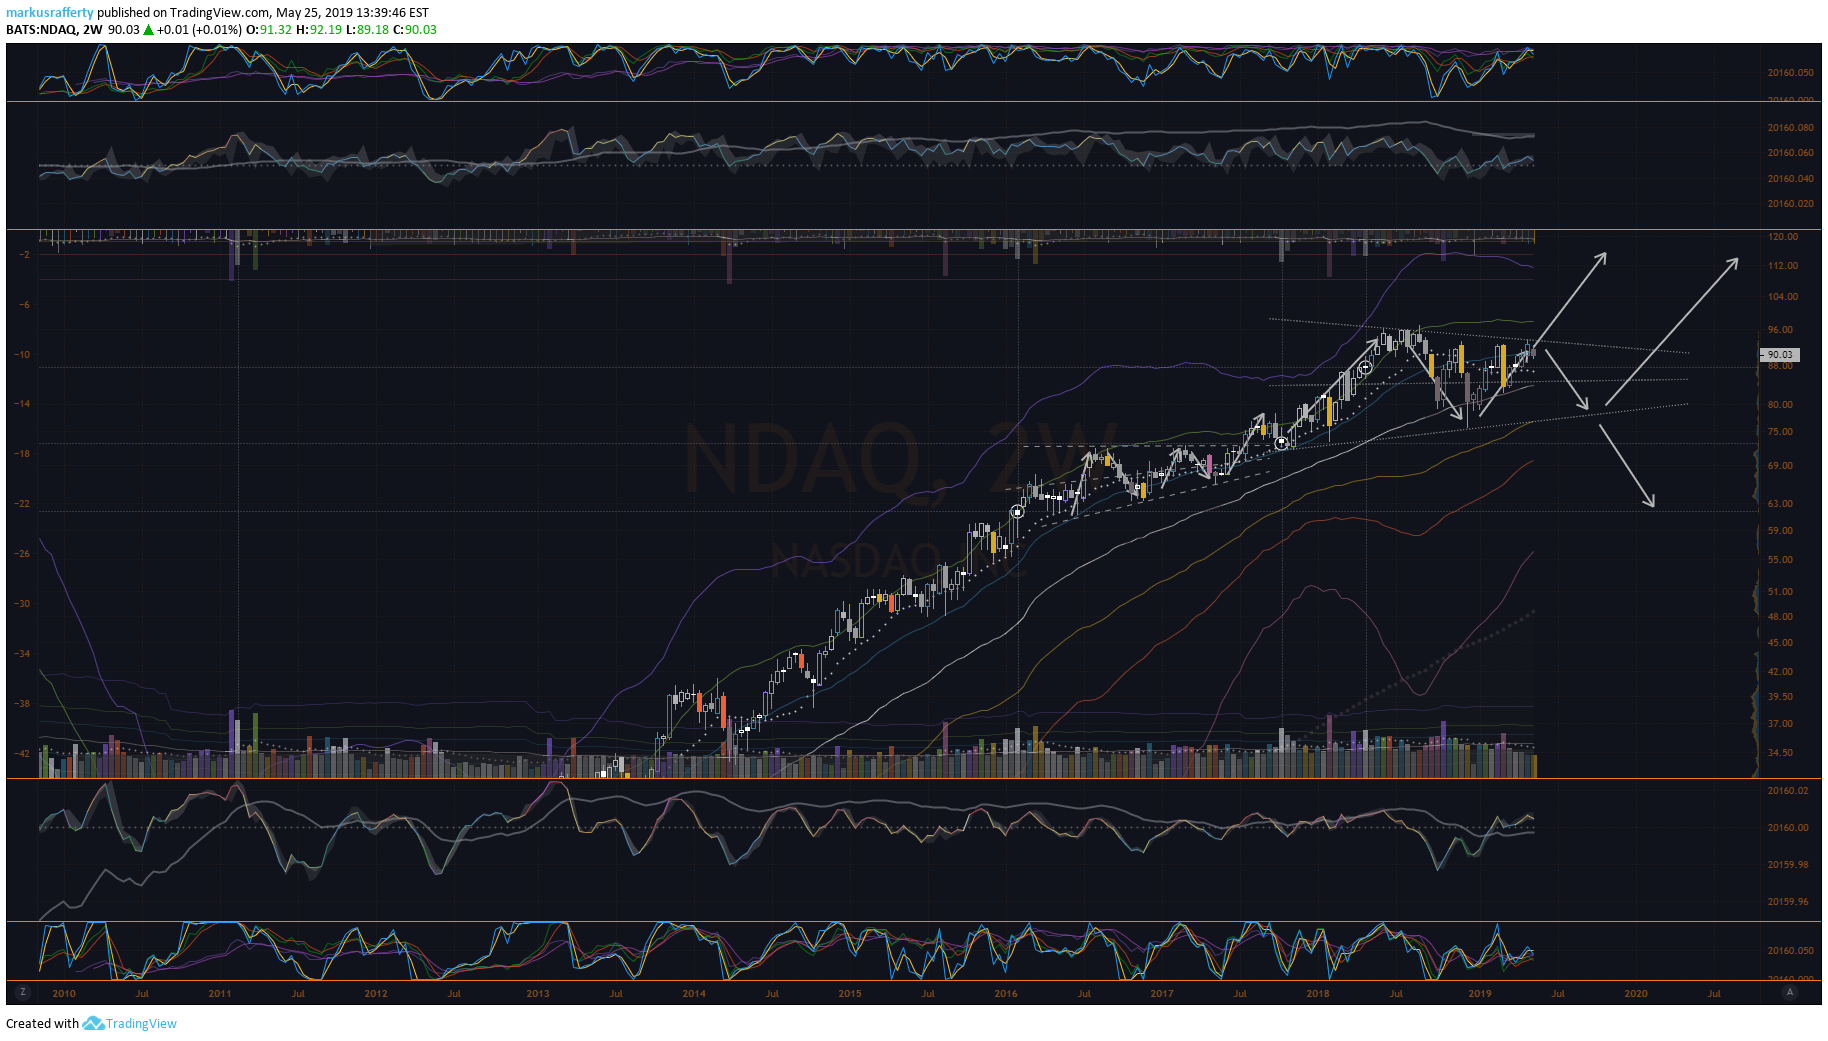Screen dimensions: 1828x1041
Task: Click the 42.00 price scale label
Action: (x=1780, y=671)
